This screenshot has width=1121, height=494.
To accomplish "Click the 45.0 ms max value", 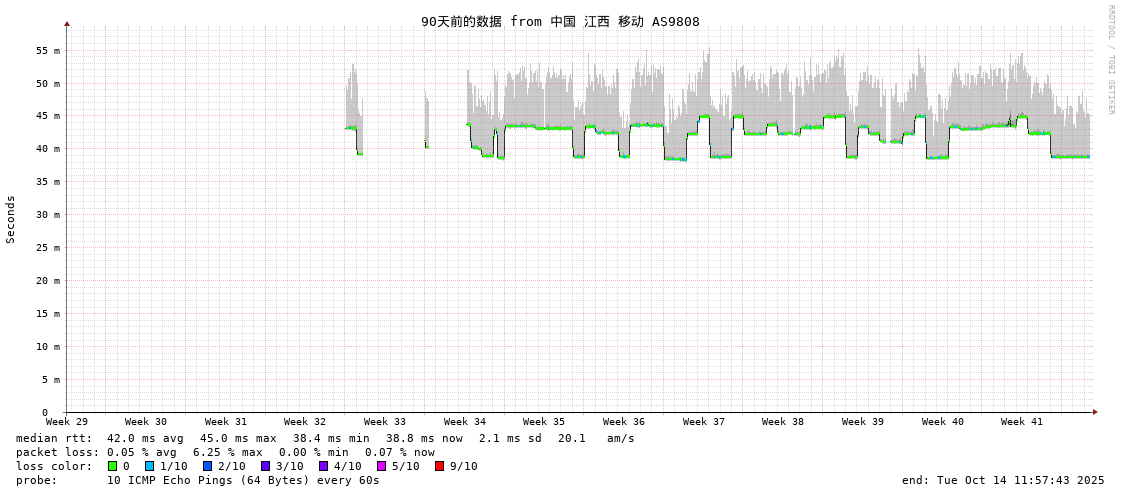I will click(238, 438).
